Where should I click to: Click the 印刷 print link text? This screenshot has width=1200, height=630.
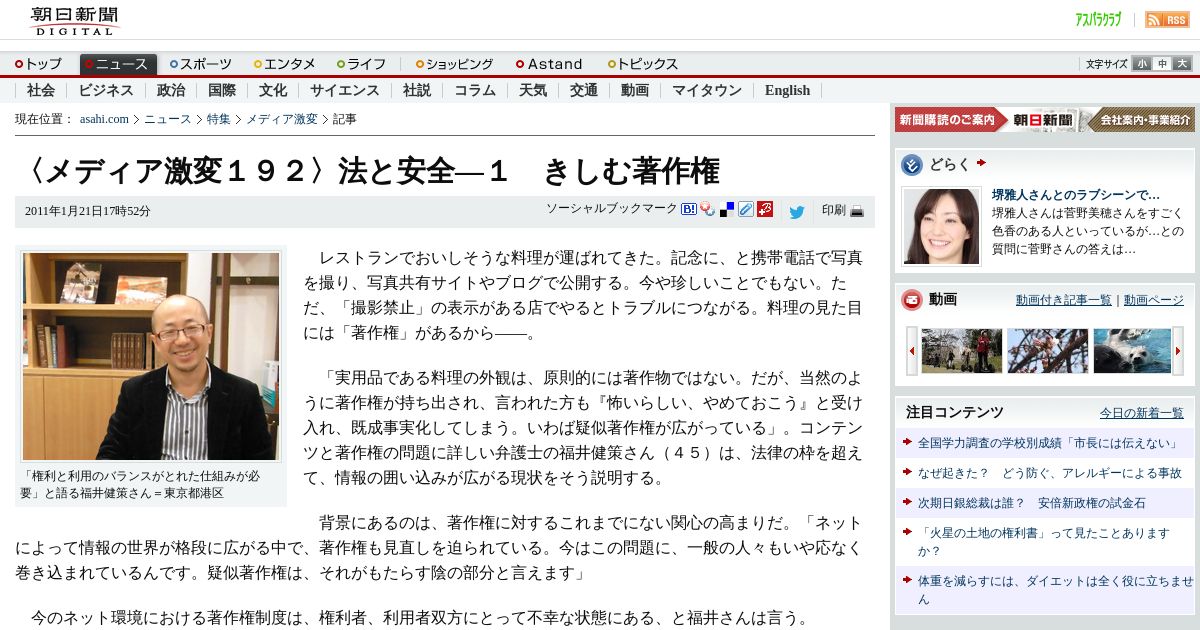[x=834, y=211]
